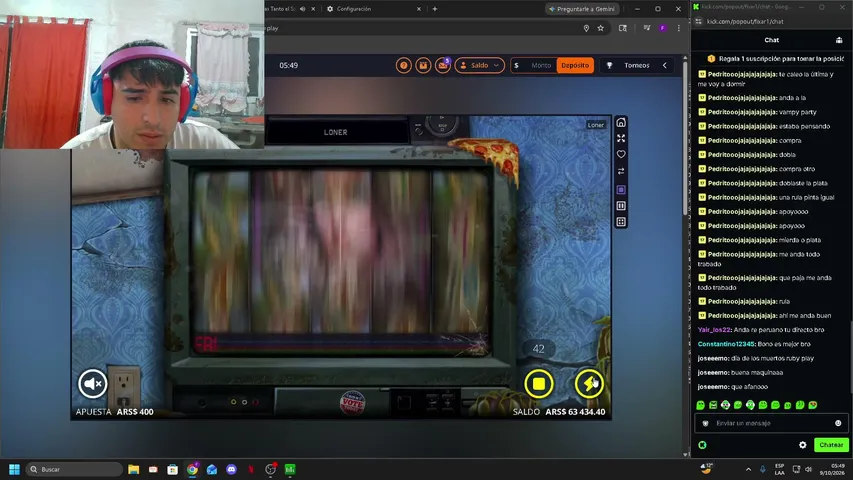Open chat users icon in Chat header
This screenshot has height=480, width=853.
click(839, 40)
